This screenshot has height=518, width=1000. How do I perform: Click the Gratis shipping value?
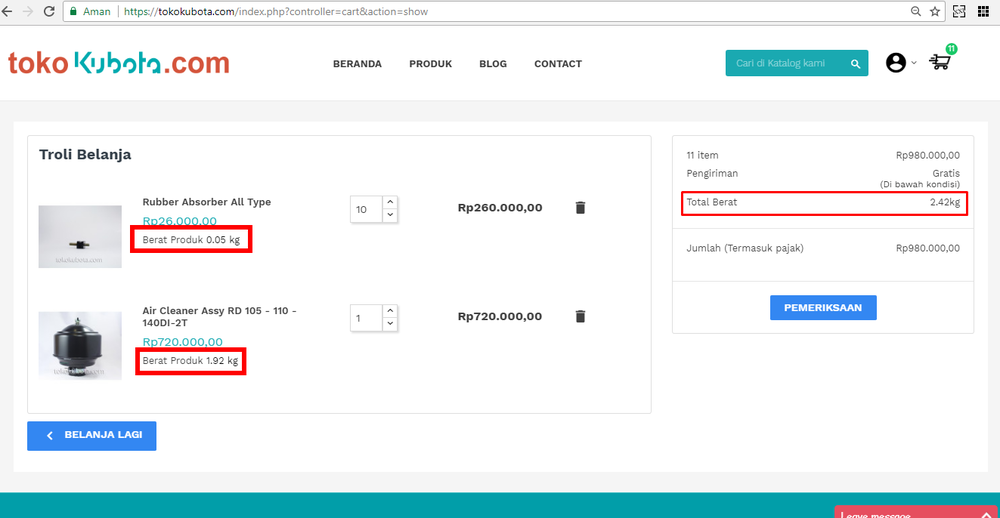pos(946,173)
